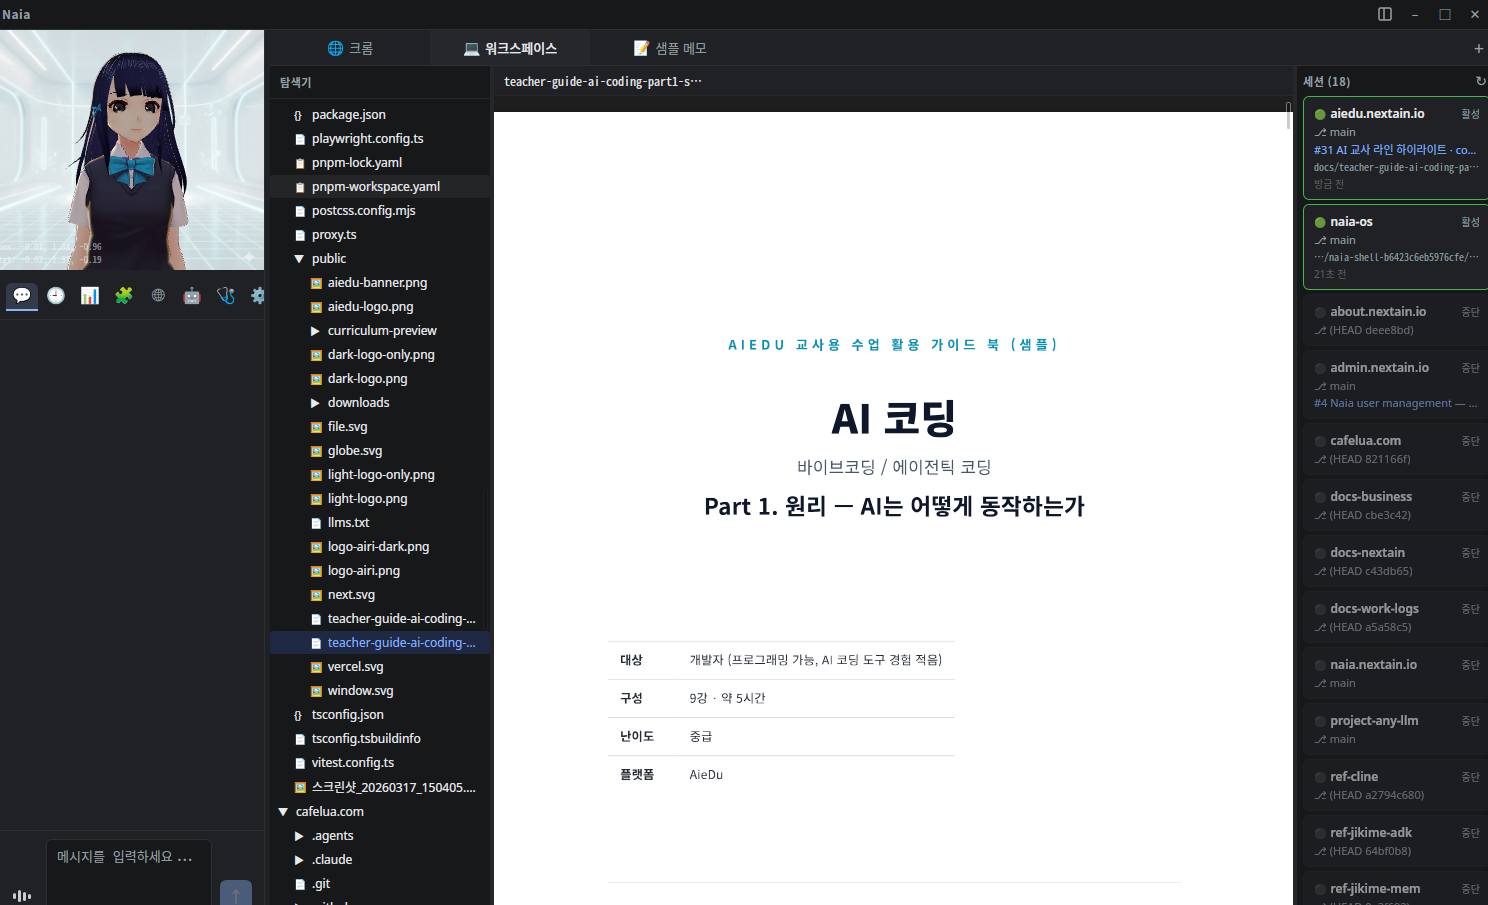The height and width of the screenshot is (905, 1488).
Task: Toggle the volume icon at bottom left
Action: point(21,895)
